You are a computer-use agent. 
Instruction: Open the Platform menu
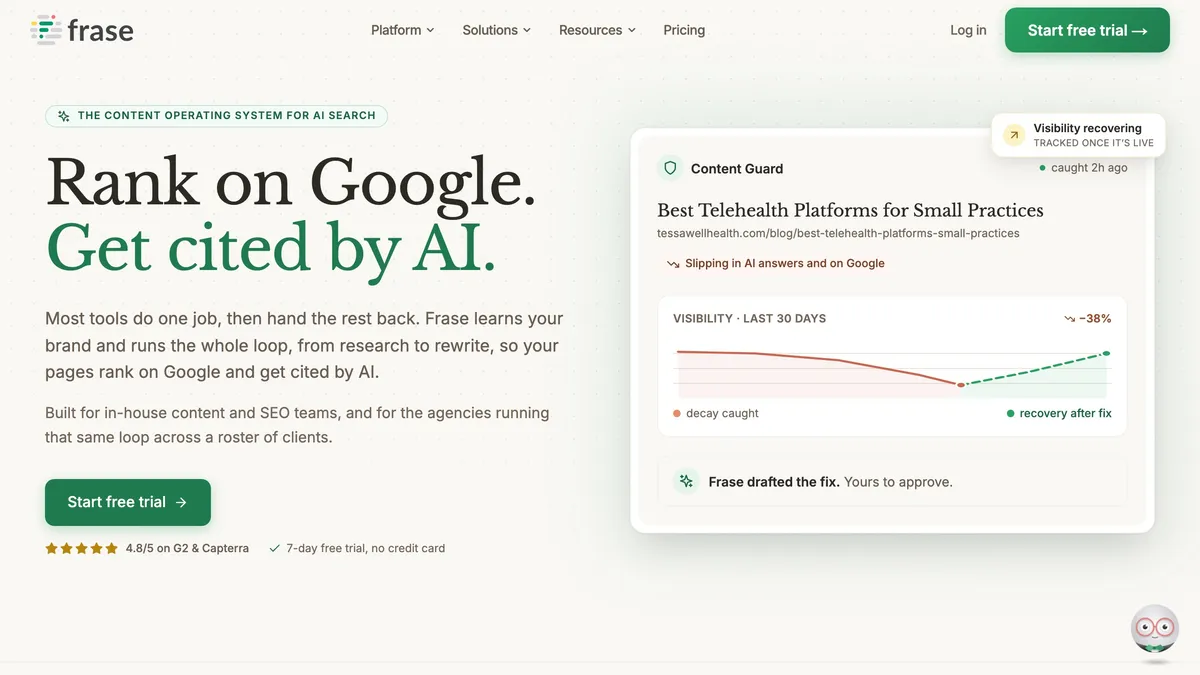pos(402,30)
